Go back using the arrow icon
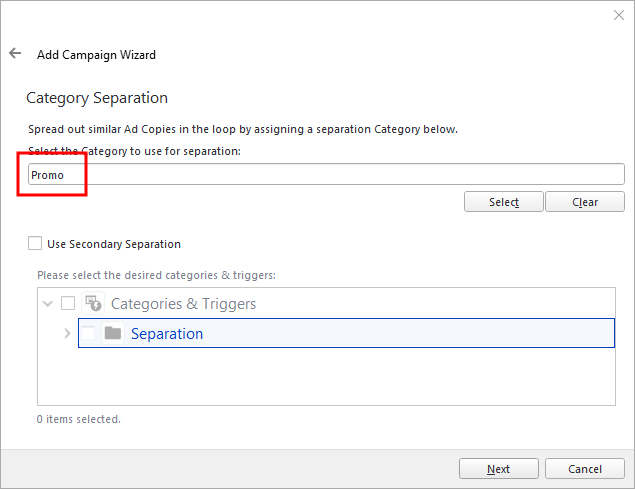Viewport: 635px width, 489px height. click(x=15, y=54)
